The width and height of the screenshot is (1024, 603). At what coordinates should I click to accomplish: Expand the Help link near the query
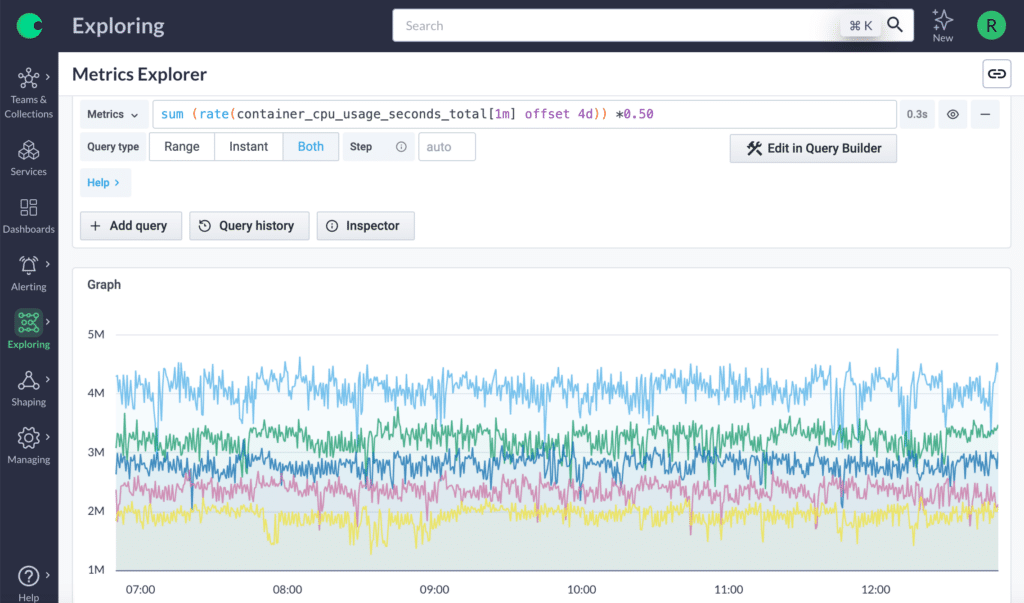click(x=105, y=182)
